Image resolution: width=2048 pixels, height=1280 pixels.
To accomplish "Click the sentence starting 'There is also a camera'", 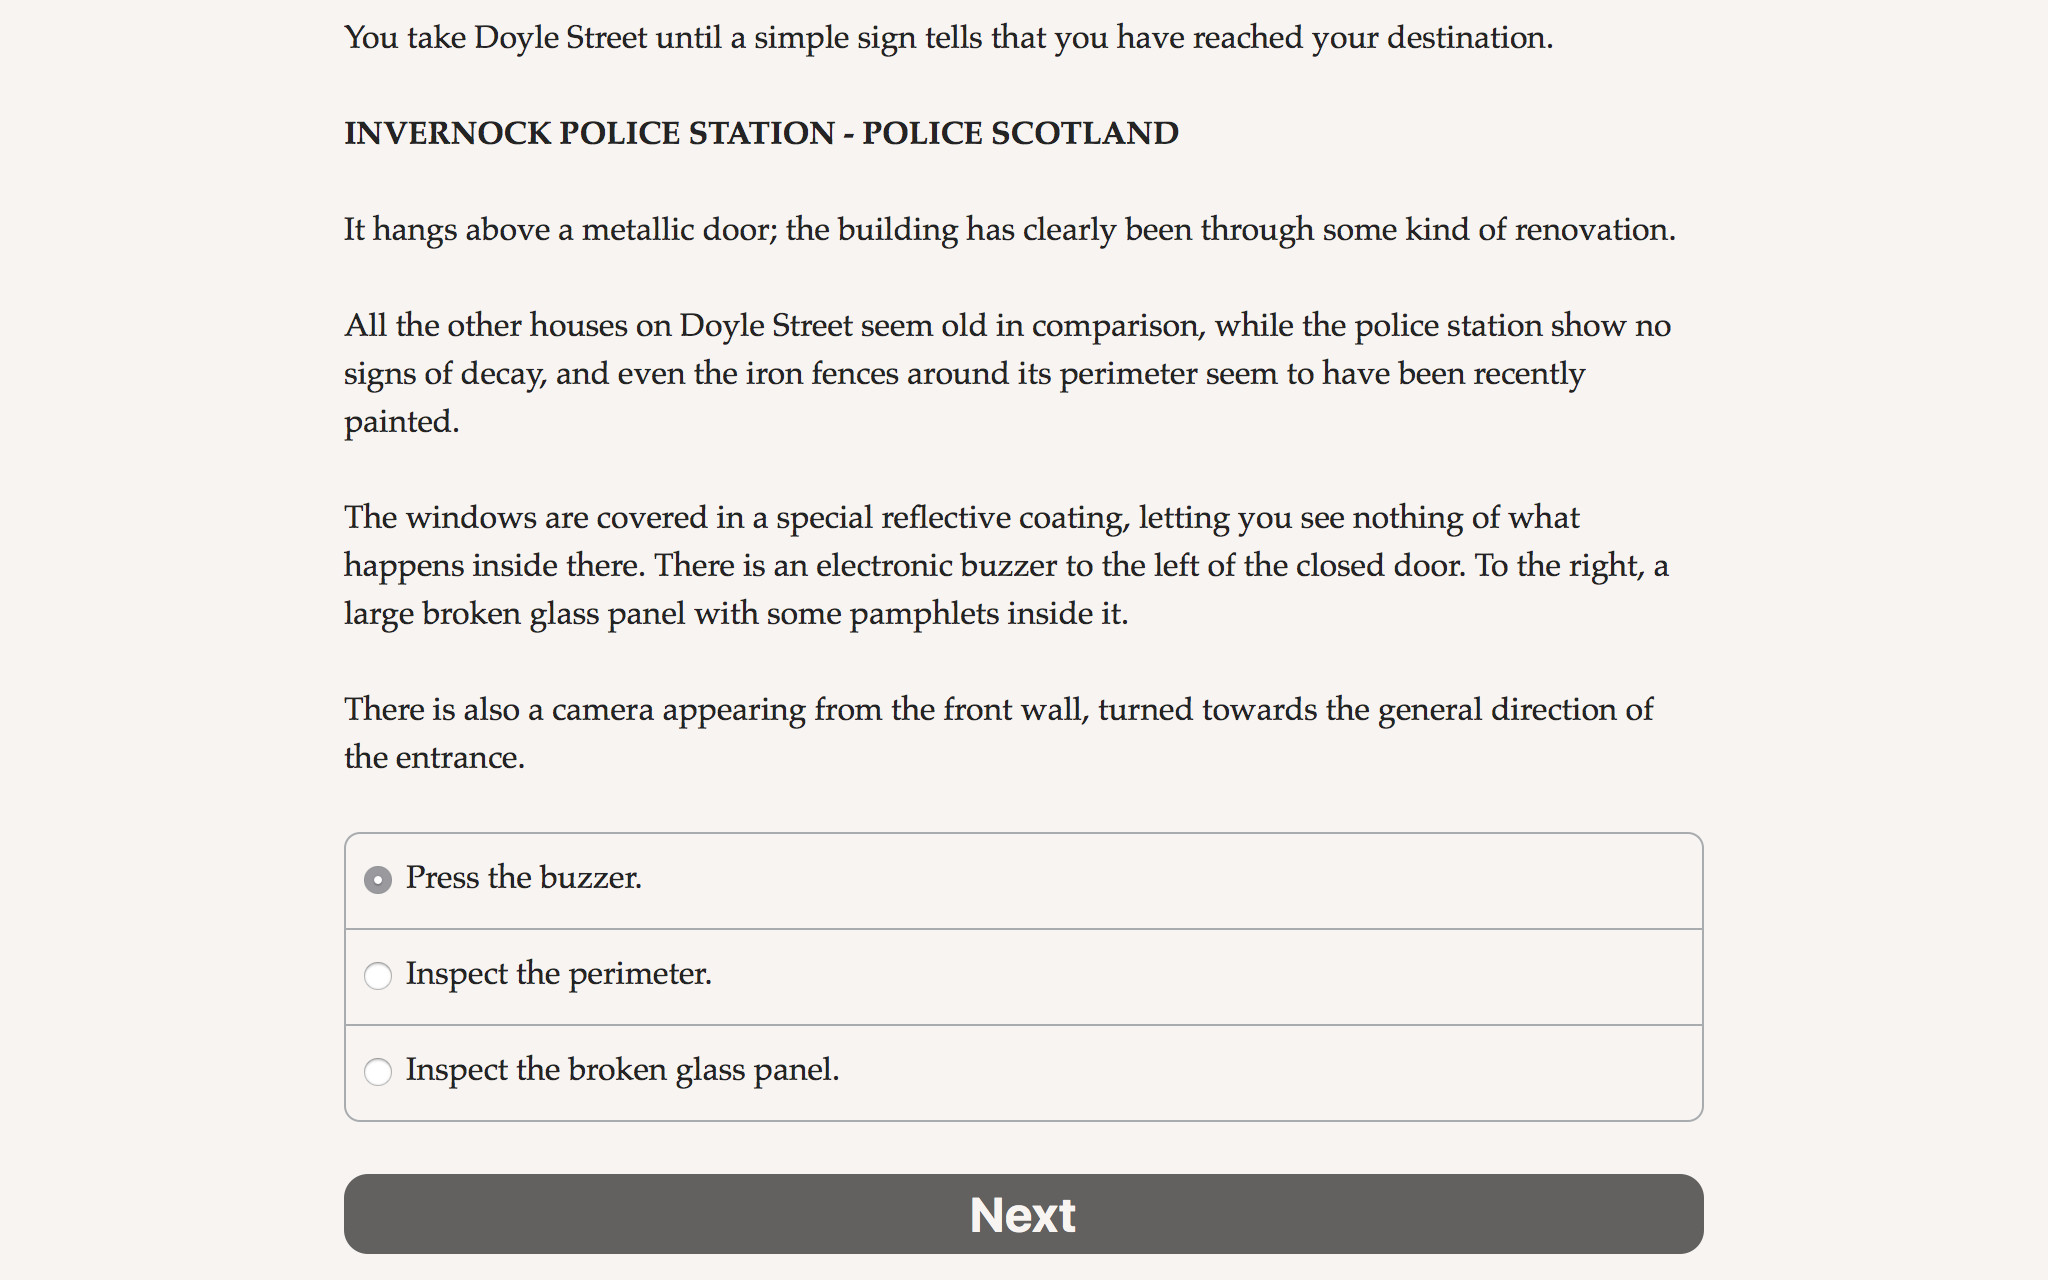I will tap(997, 710).
